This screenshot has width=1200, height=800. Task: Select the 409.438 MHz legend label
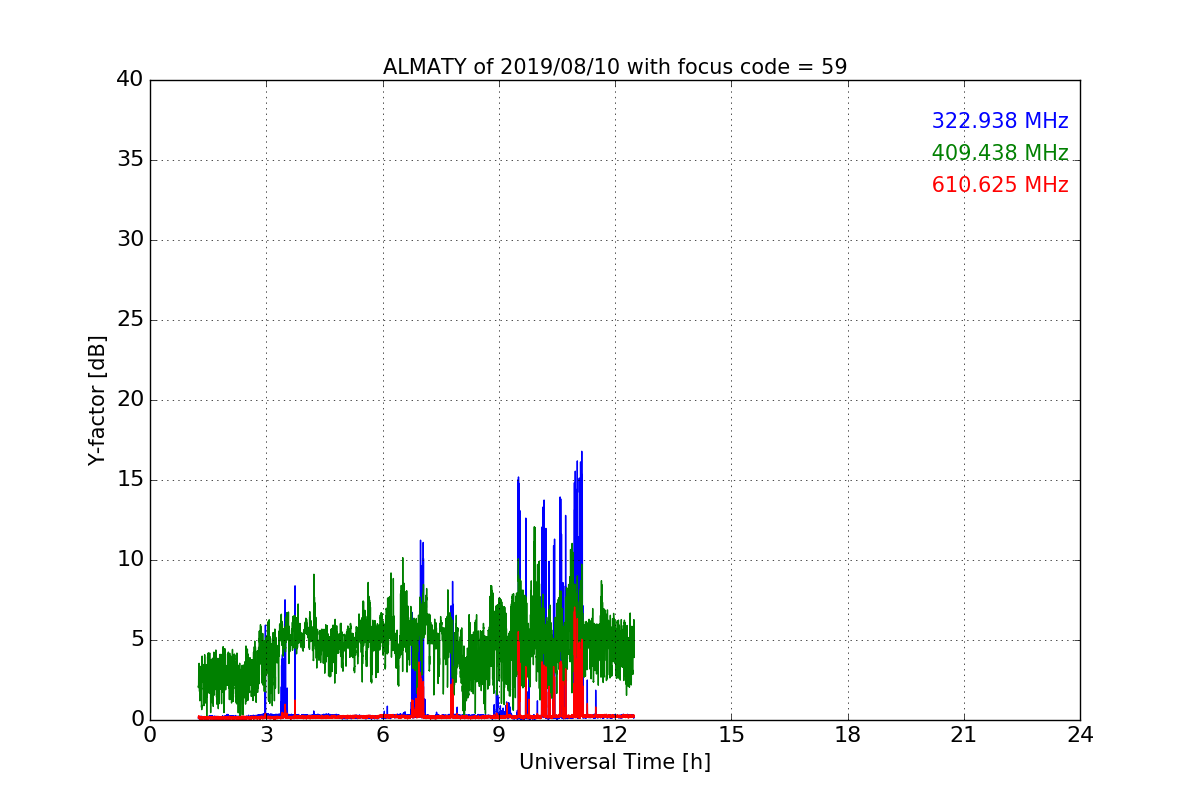tap(1000, 153)
